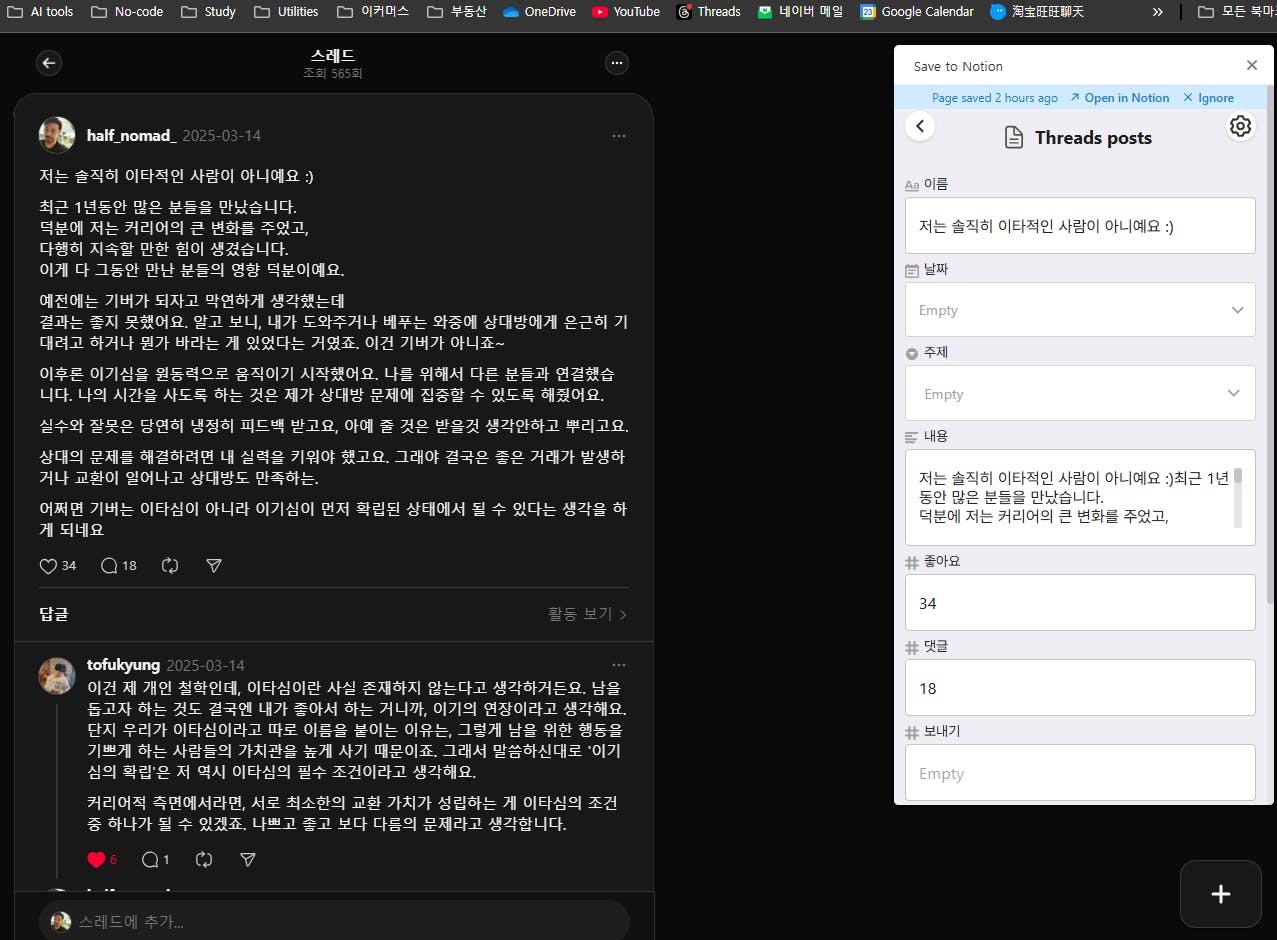This screenshot has width=1277, height=940.
Task: Edit the 좋아요 field showing 34
Action: tap(1080, 603)
